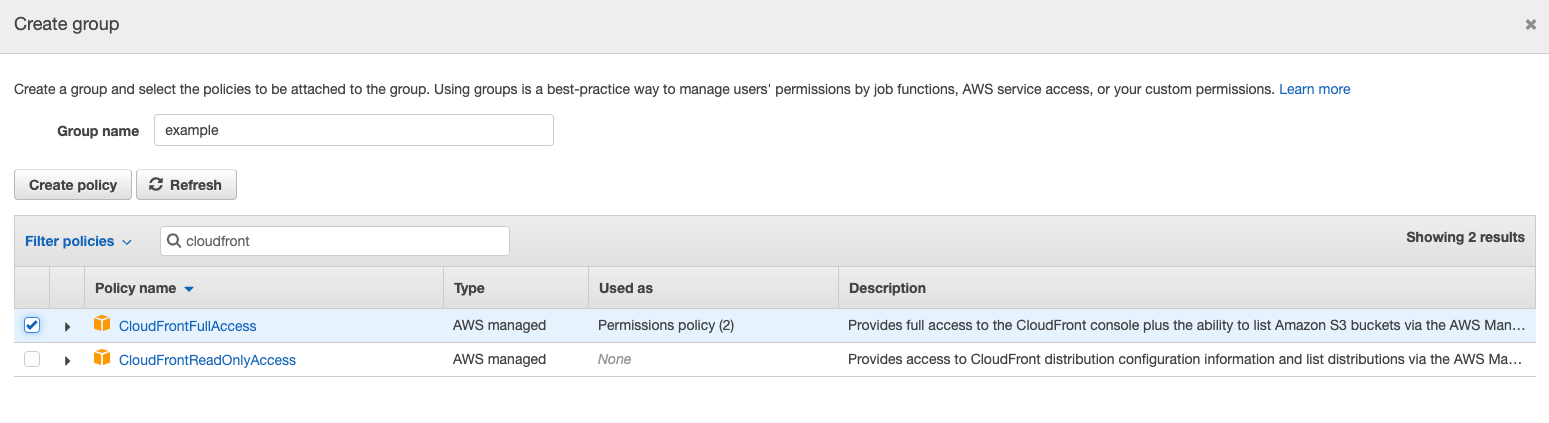1549x423 pixels.
Task: Refresh the policy list
Action: pyautogui.click(x=186, y=185)
